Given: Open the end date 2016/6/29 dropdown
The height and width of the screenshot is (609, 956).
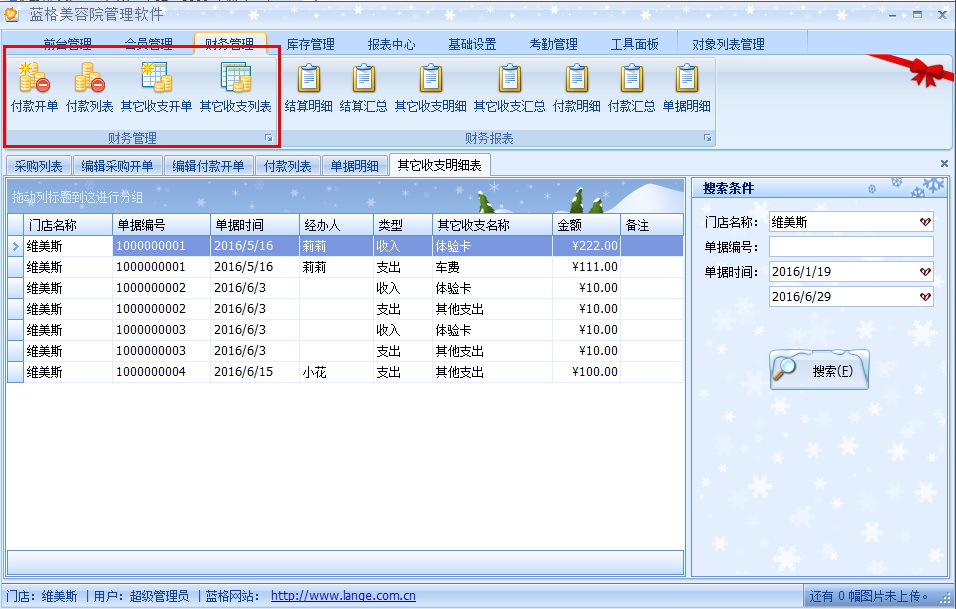Looking at the screenshot, I should tap(925, 297).
